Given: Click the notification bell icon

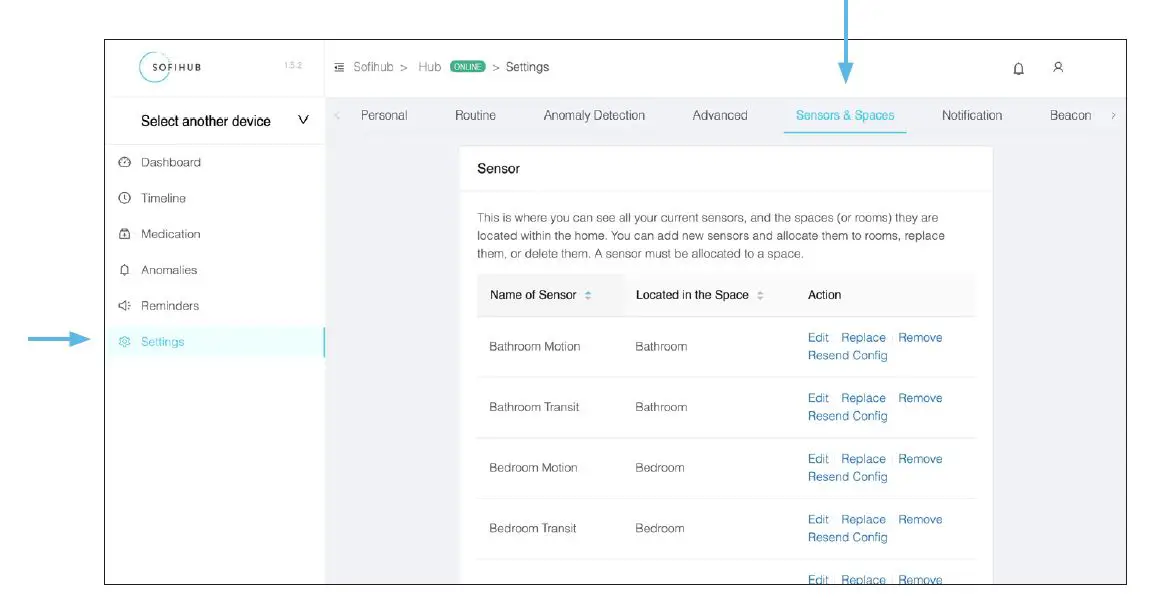Looking at the screenshot, I should [x=1018, y=68].
